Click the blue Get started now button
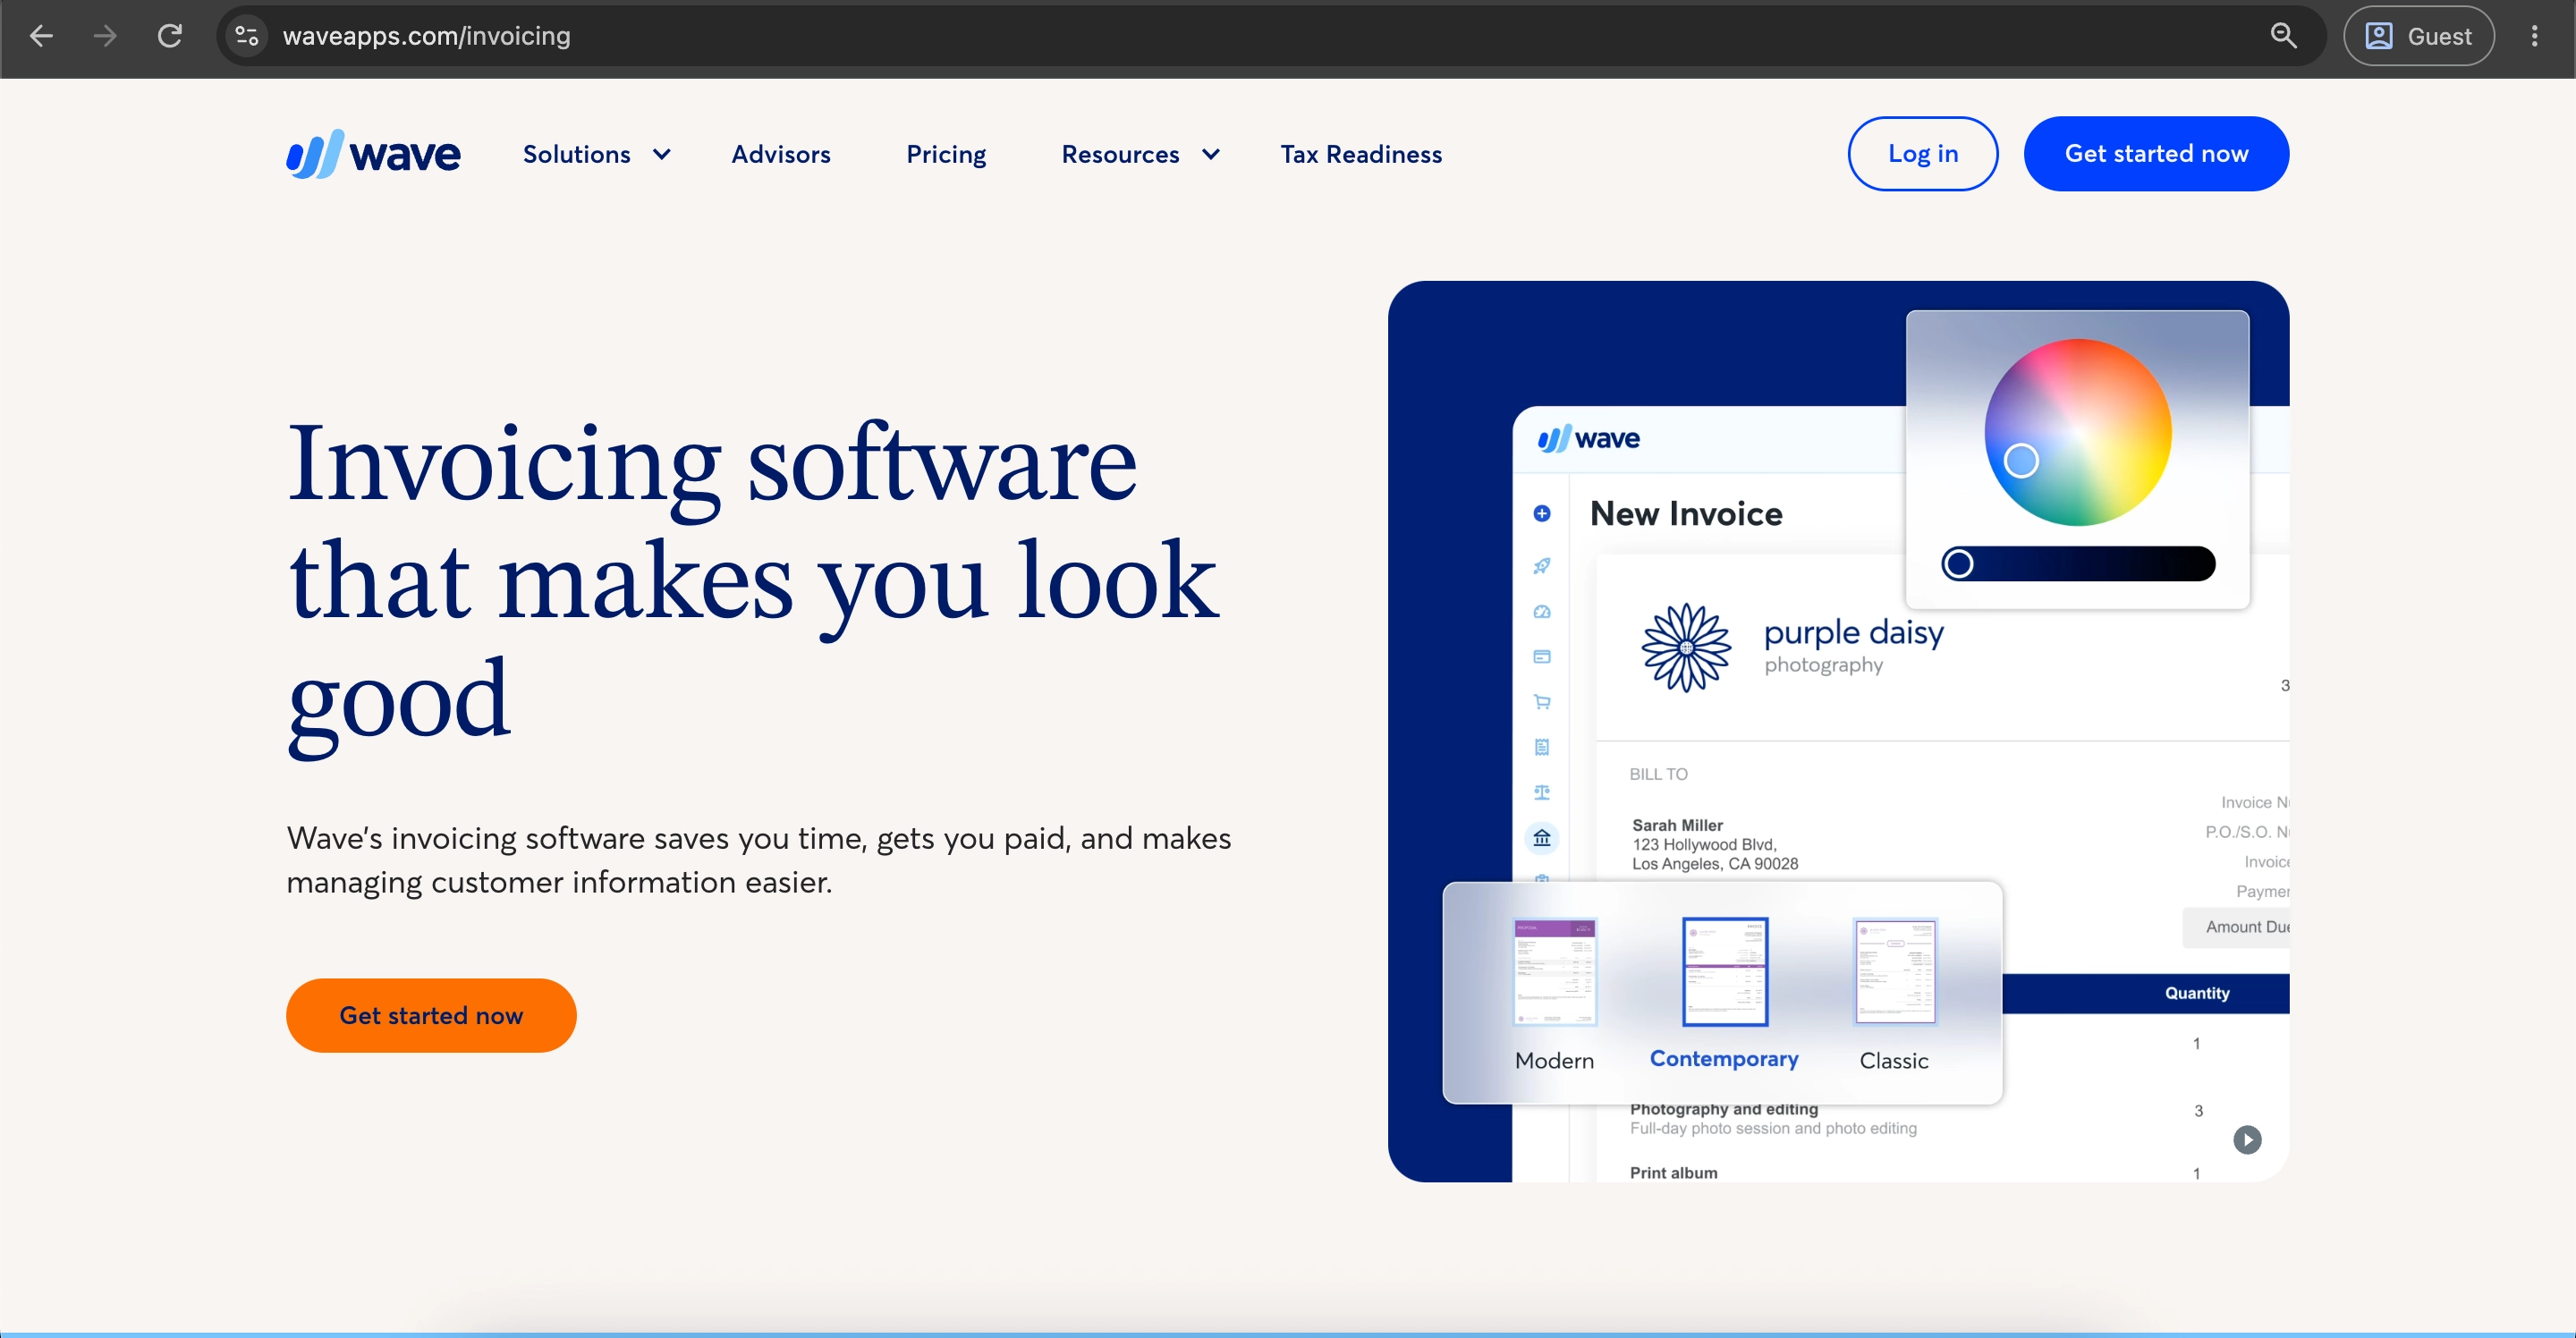Viewport: 2576px width, 1338px height. (2156, 154)
